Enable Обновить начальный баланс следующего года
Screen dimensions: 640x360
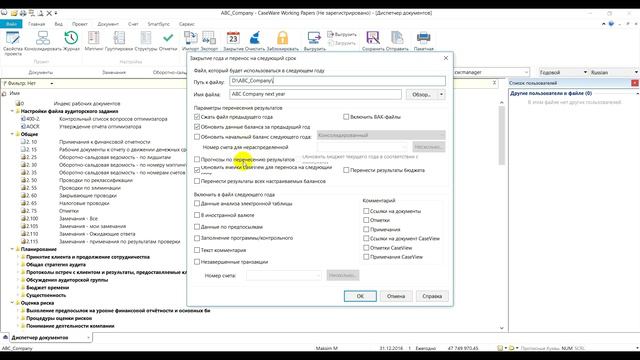(197, 137)
